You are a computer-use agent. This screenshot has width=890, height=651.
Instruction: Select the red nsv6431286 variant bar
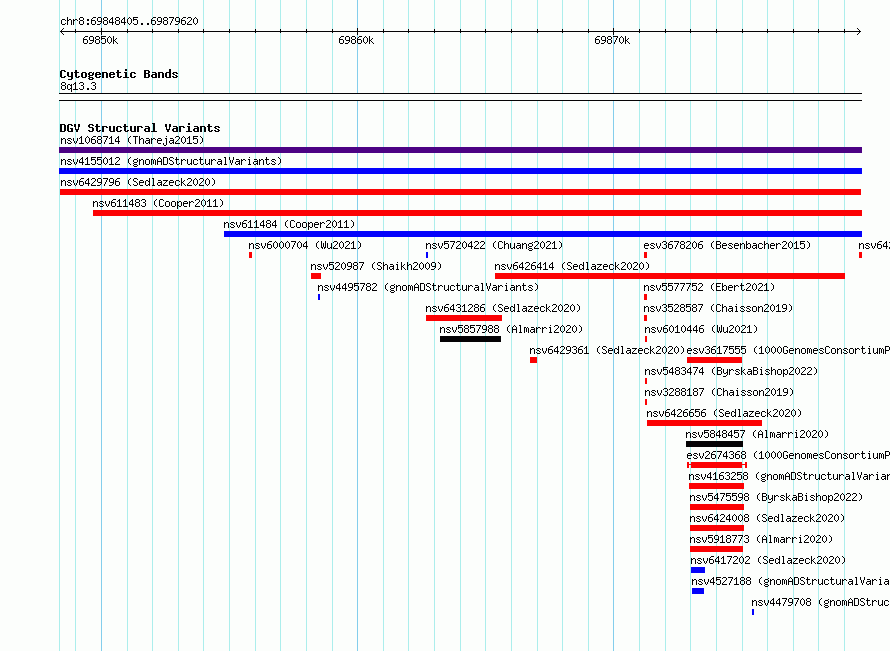464,318
